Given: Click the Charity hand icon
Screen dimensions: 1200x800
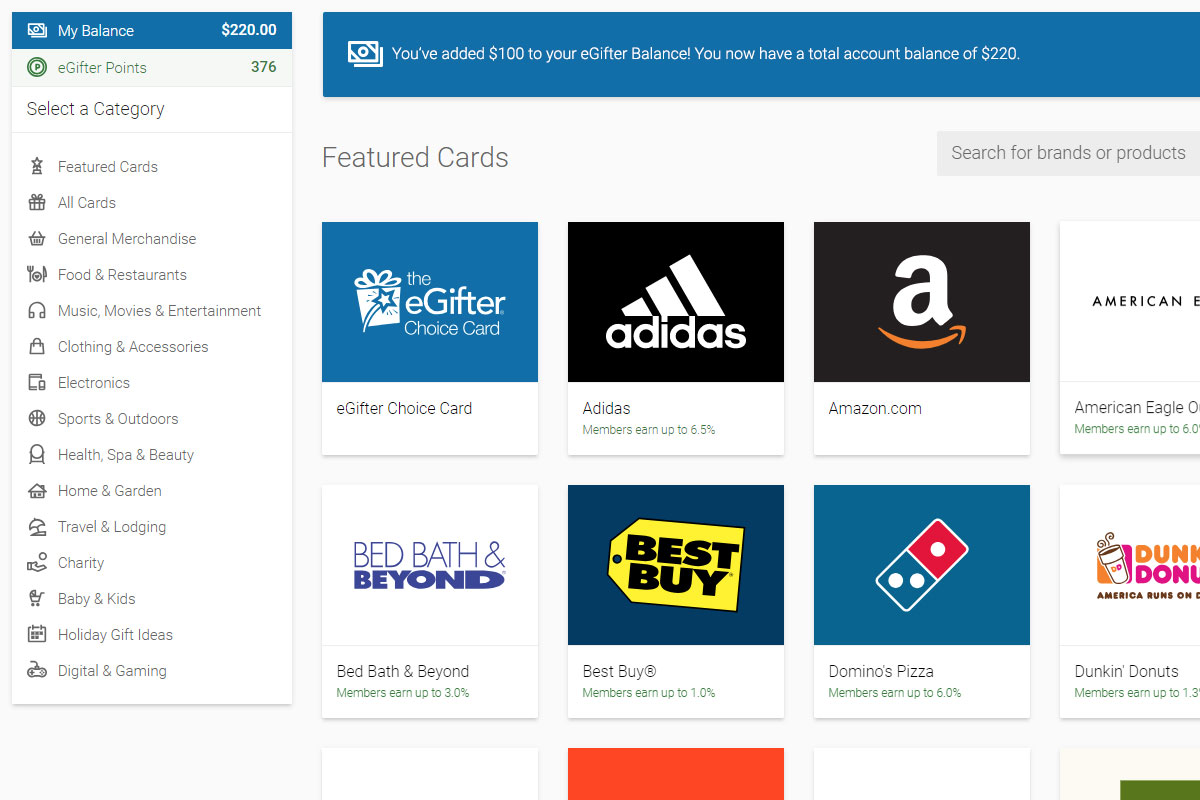Looking at the screenshot, I should (x=37, y=562).
